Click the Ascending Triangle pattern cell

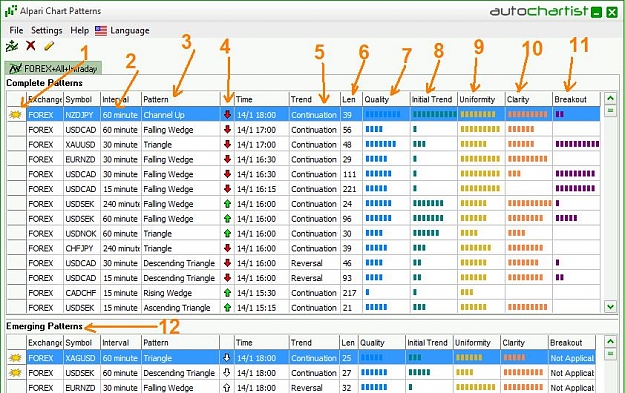click(x=181, y=308)
